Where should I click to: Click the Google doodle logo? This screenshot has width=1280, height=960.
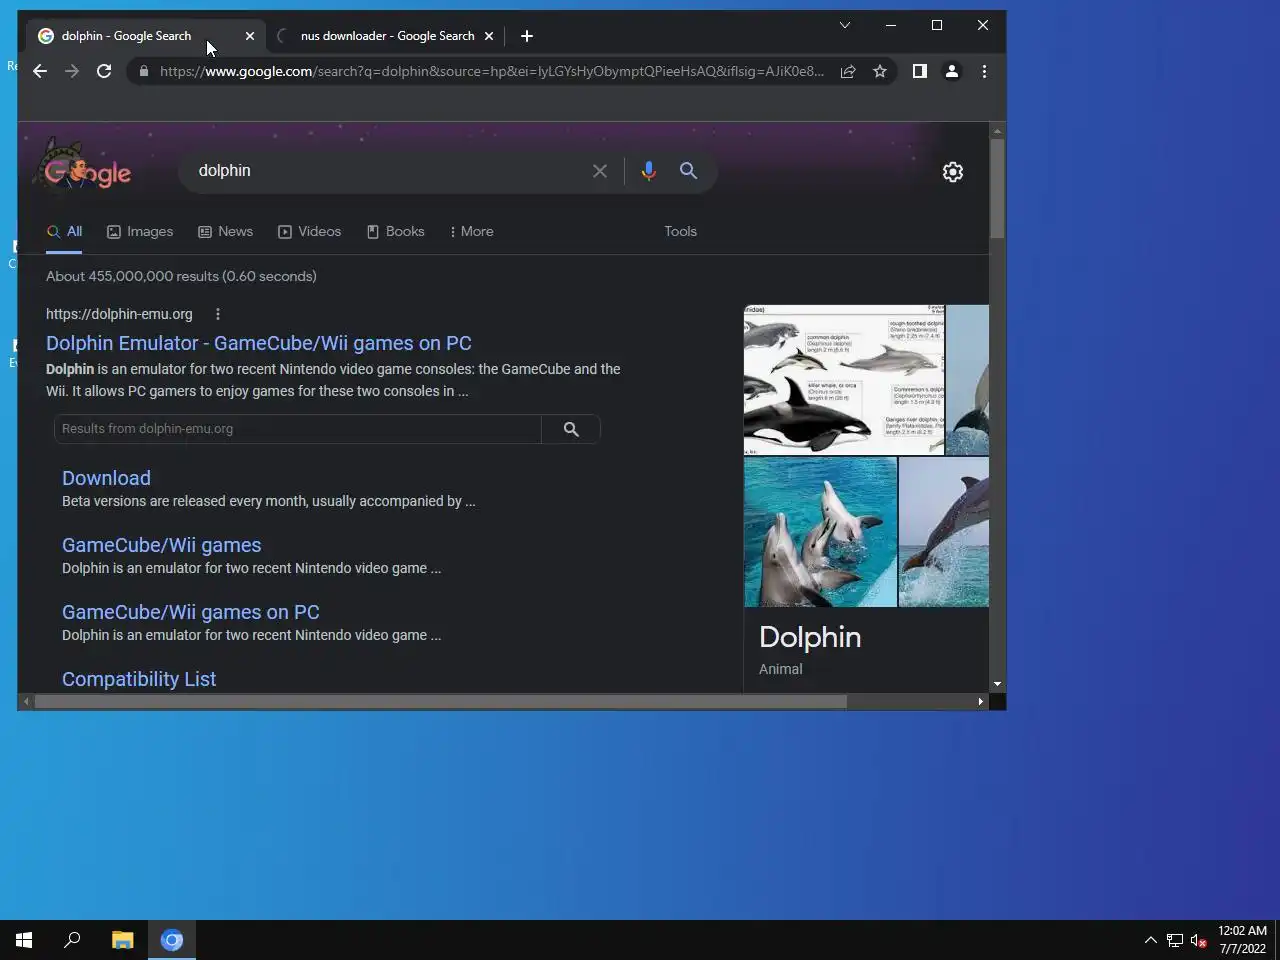tap(85, 166)
